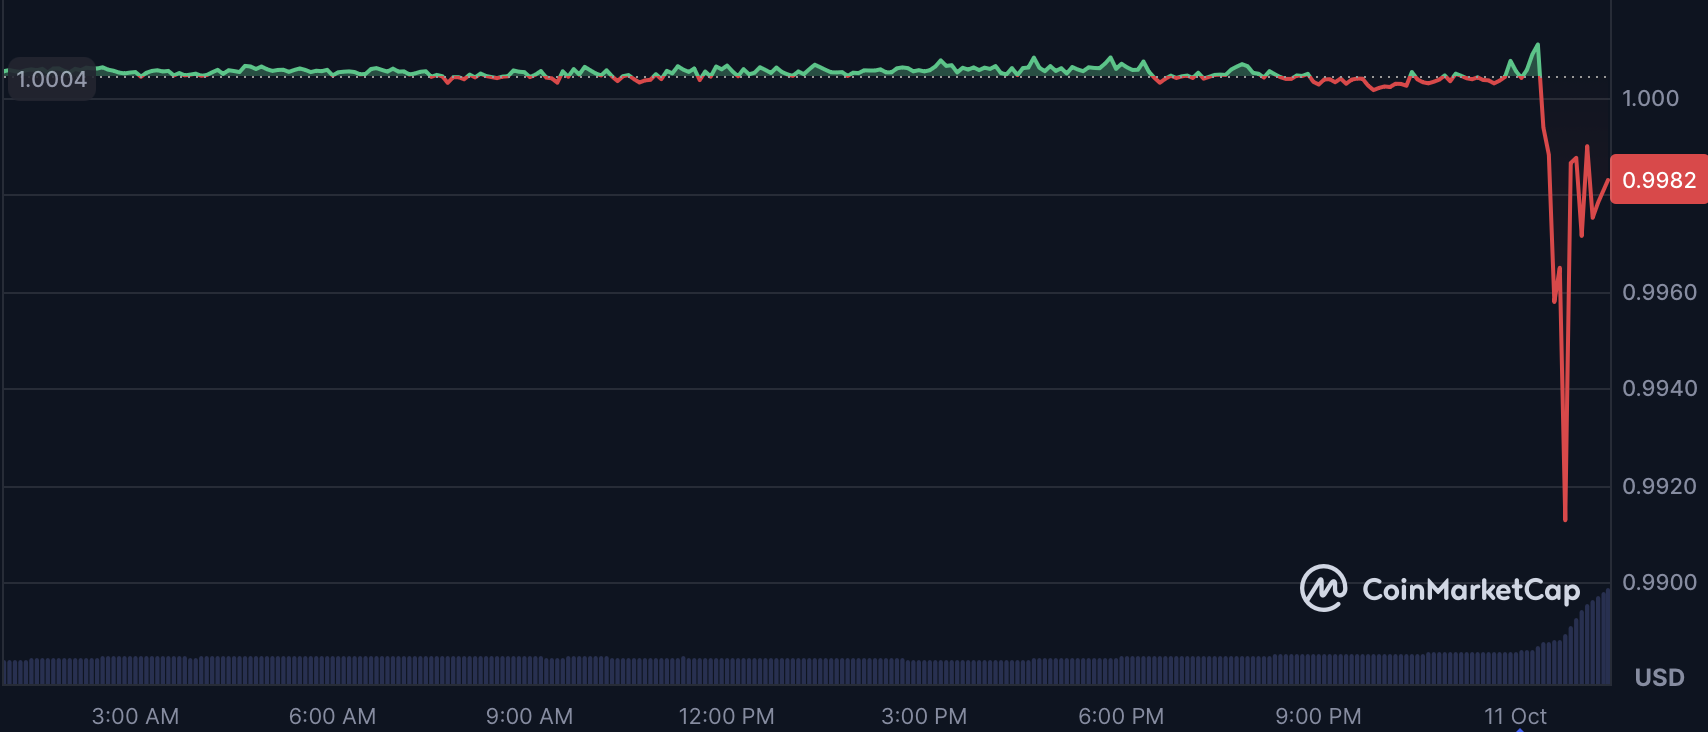This screenshot has height=732, width=1708.
Task: Select the 6:00 PM time axis label
Action: click(x=1120, y=716)
